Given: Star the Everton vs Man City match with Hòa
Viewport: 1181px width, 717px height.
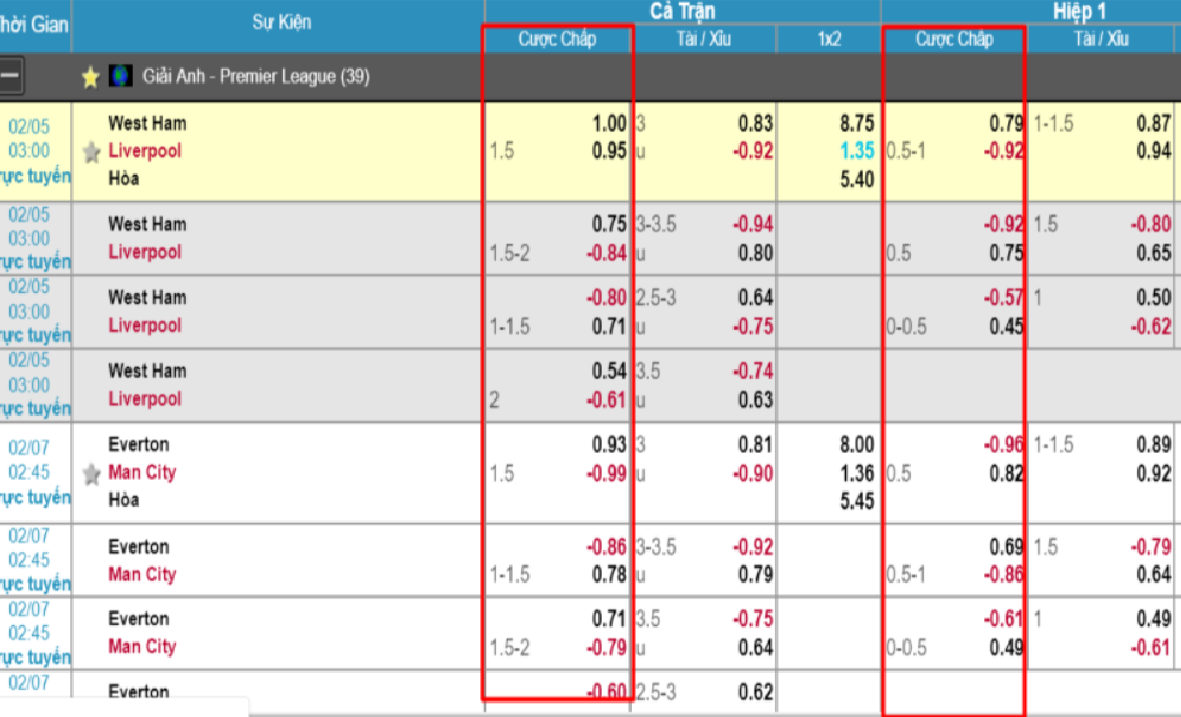Looking at the screenshot, I should (91, 474).
